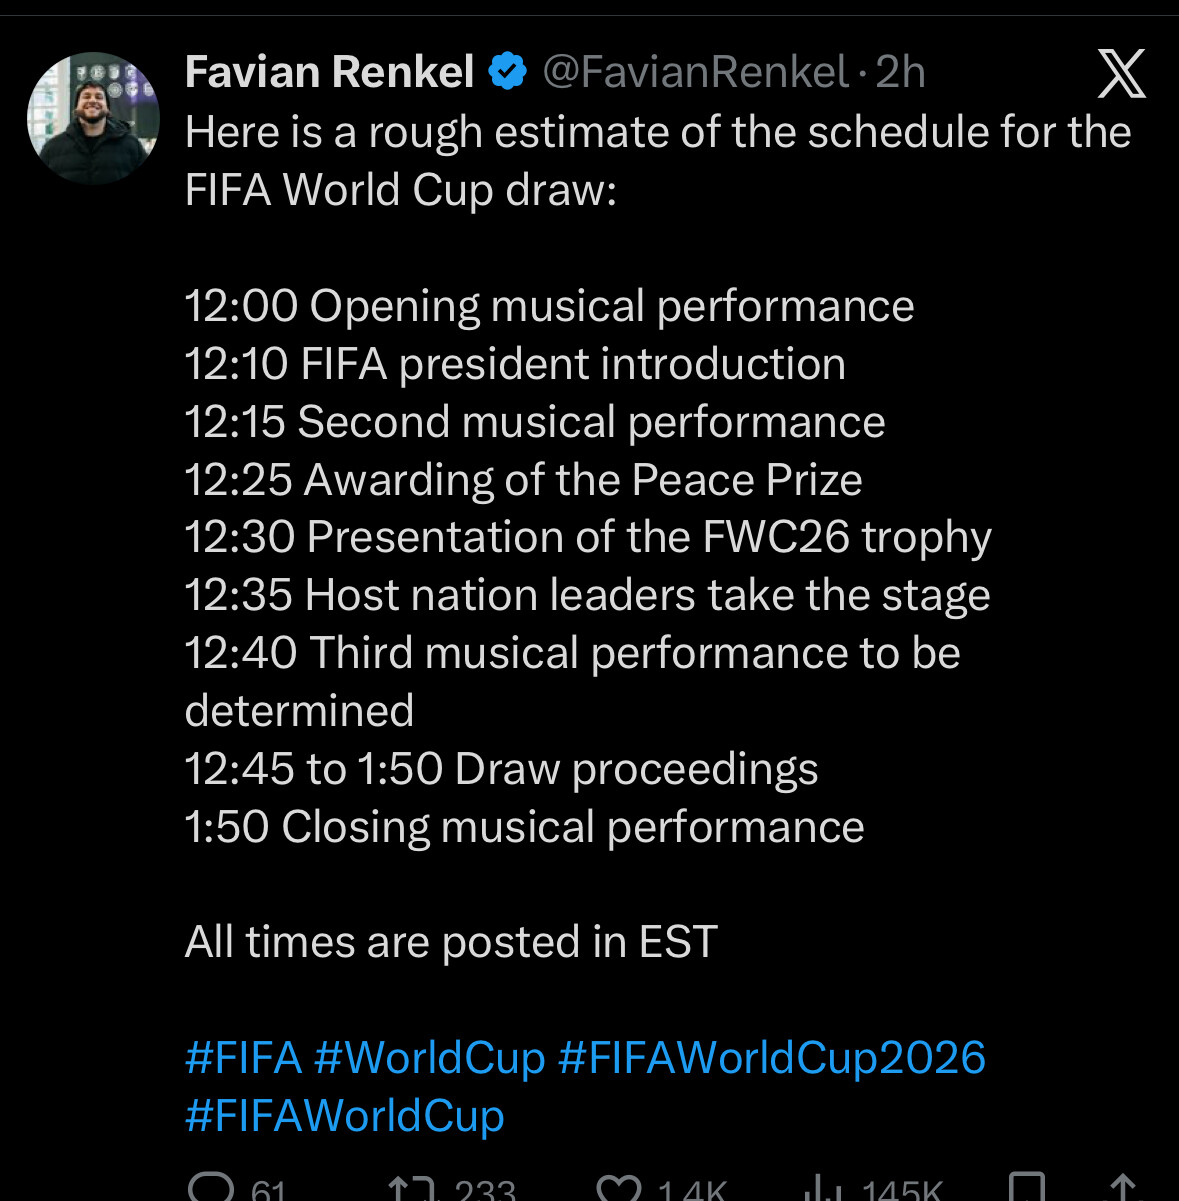Screen dimensions: 1179x1201
Task: Like the tweet with heart icon
Action: (619, 1189)
